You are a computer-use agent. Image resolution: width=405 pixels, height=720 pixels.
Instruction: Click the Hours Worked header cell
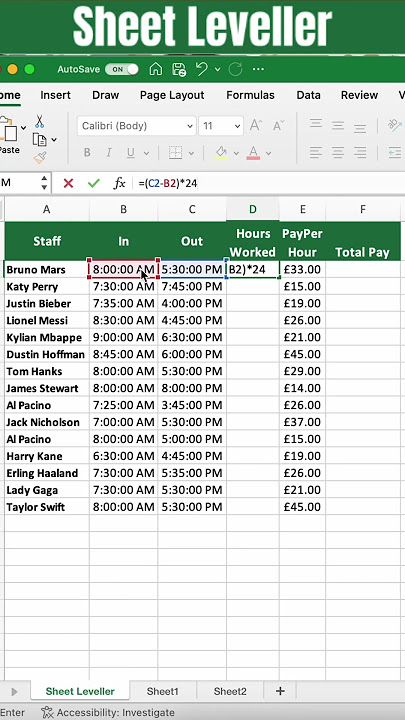click(x=253, y=242)
